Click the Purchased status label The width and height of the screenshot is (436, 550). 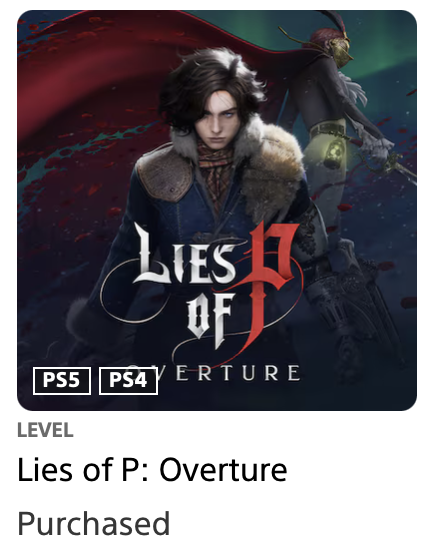93,523
